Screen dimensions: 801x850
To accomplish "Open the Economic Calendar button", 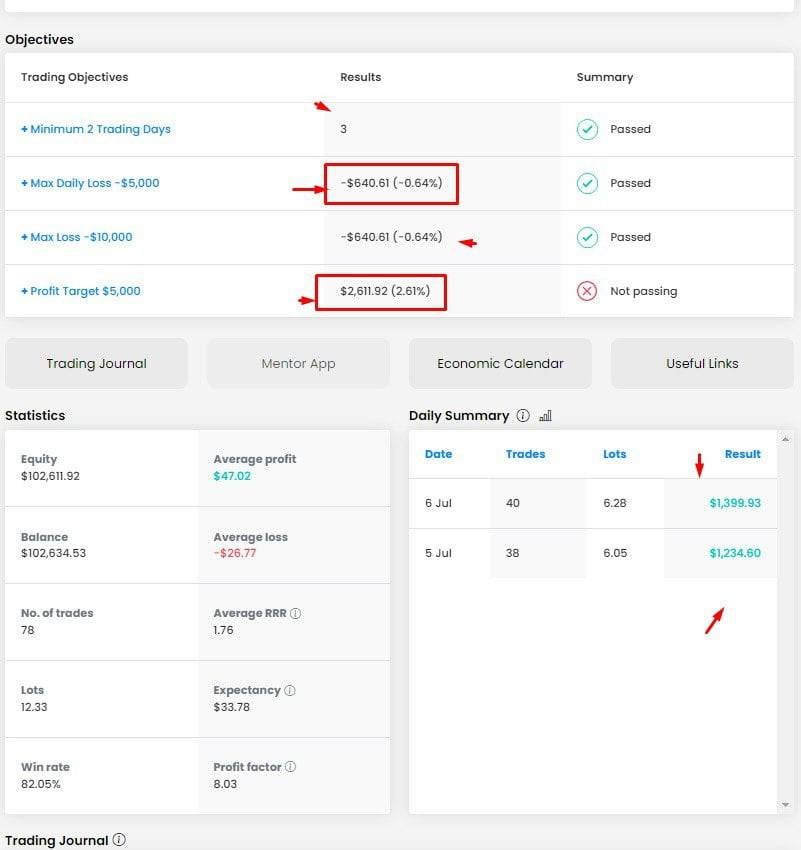I will pos(500,364).
